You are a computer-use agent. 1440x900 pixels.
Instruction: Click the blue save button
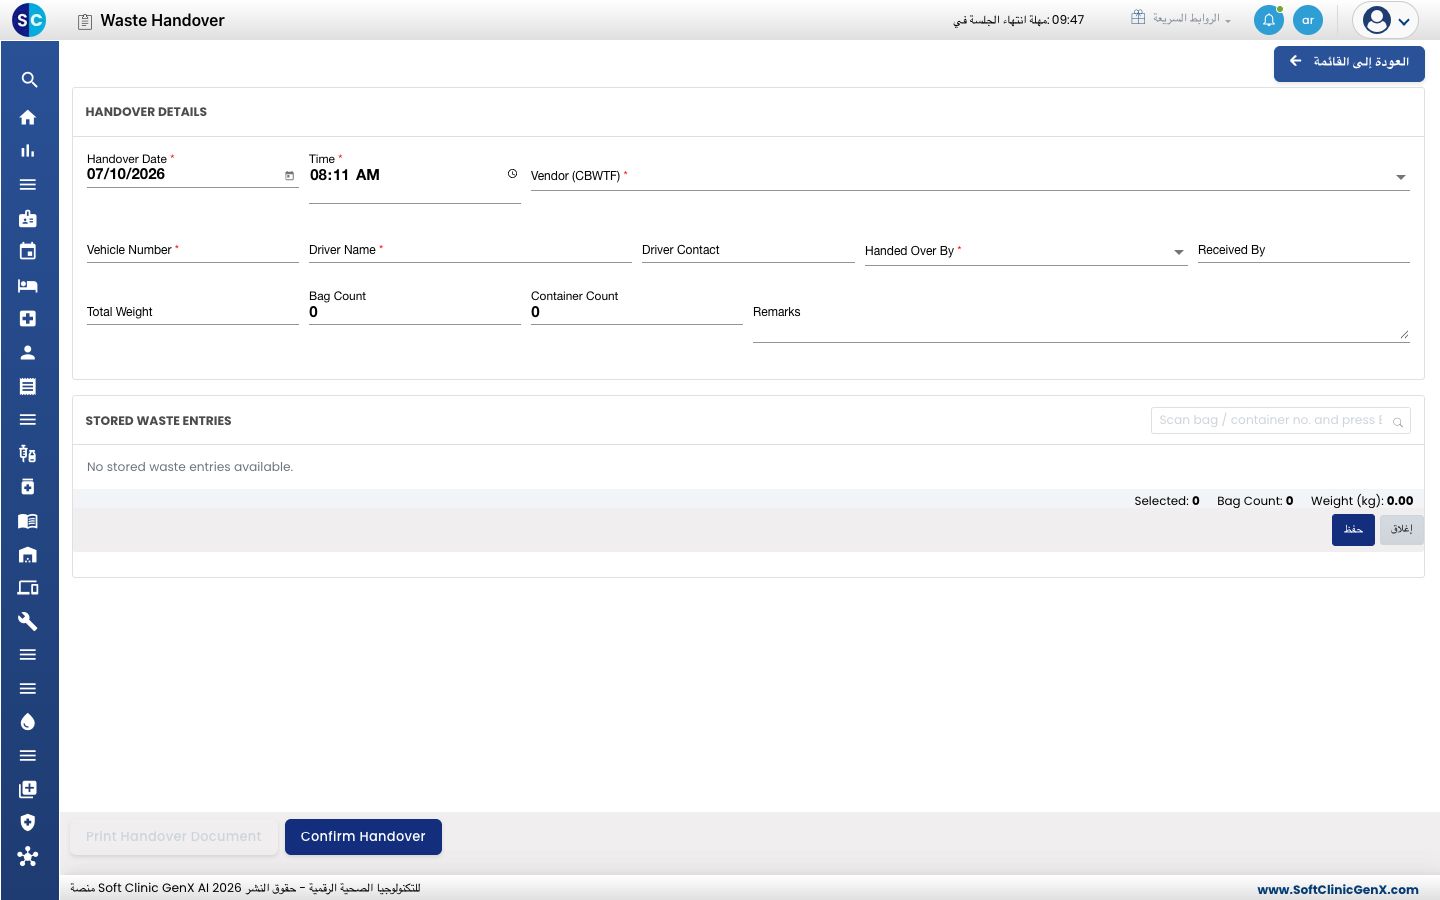1353,530
